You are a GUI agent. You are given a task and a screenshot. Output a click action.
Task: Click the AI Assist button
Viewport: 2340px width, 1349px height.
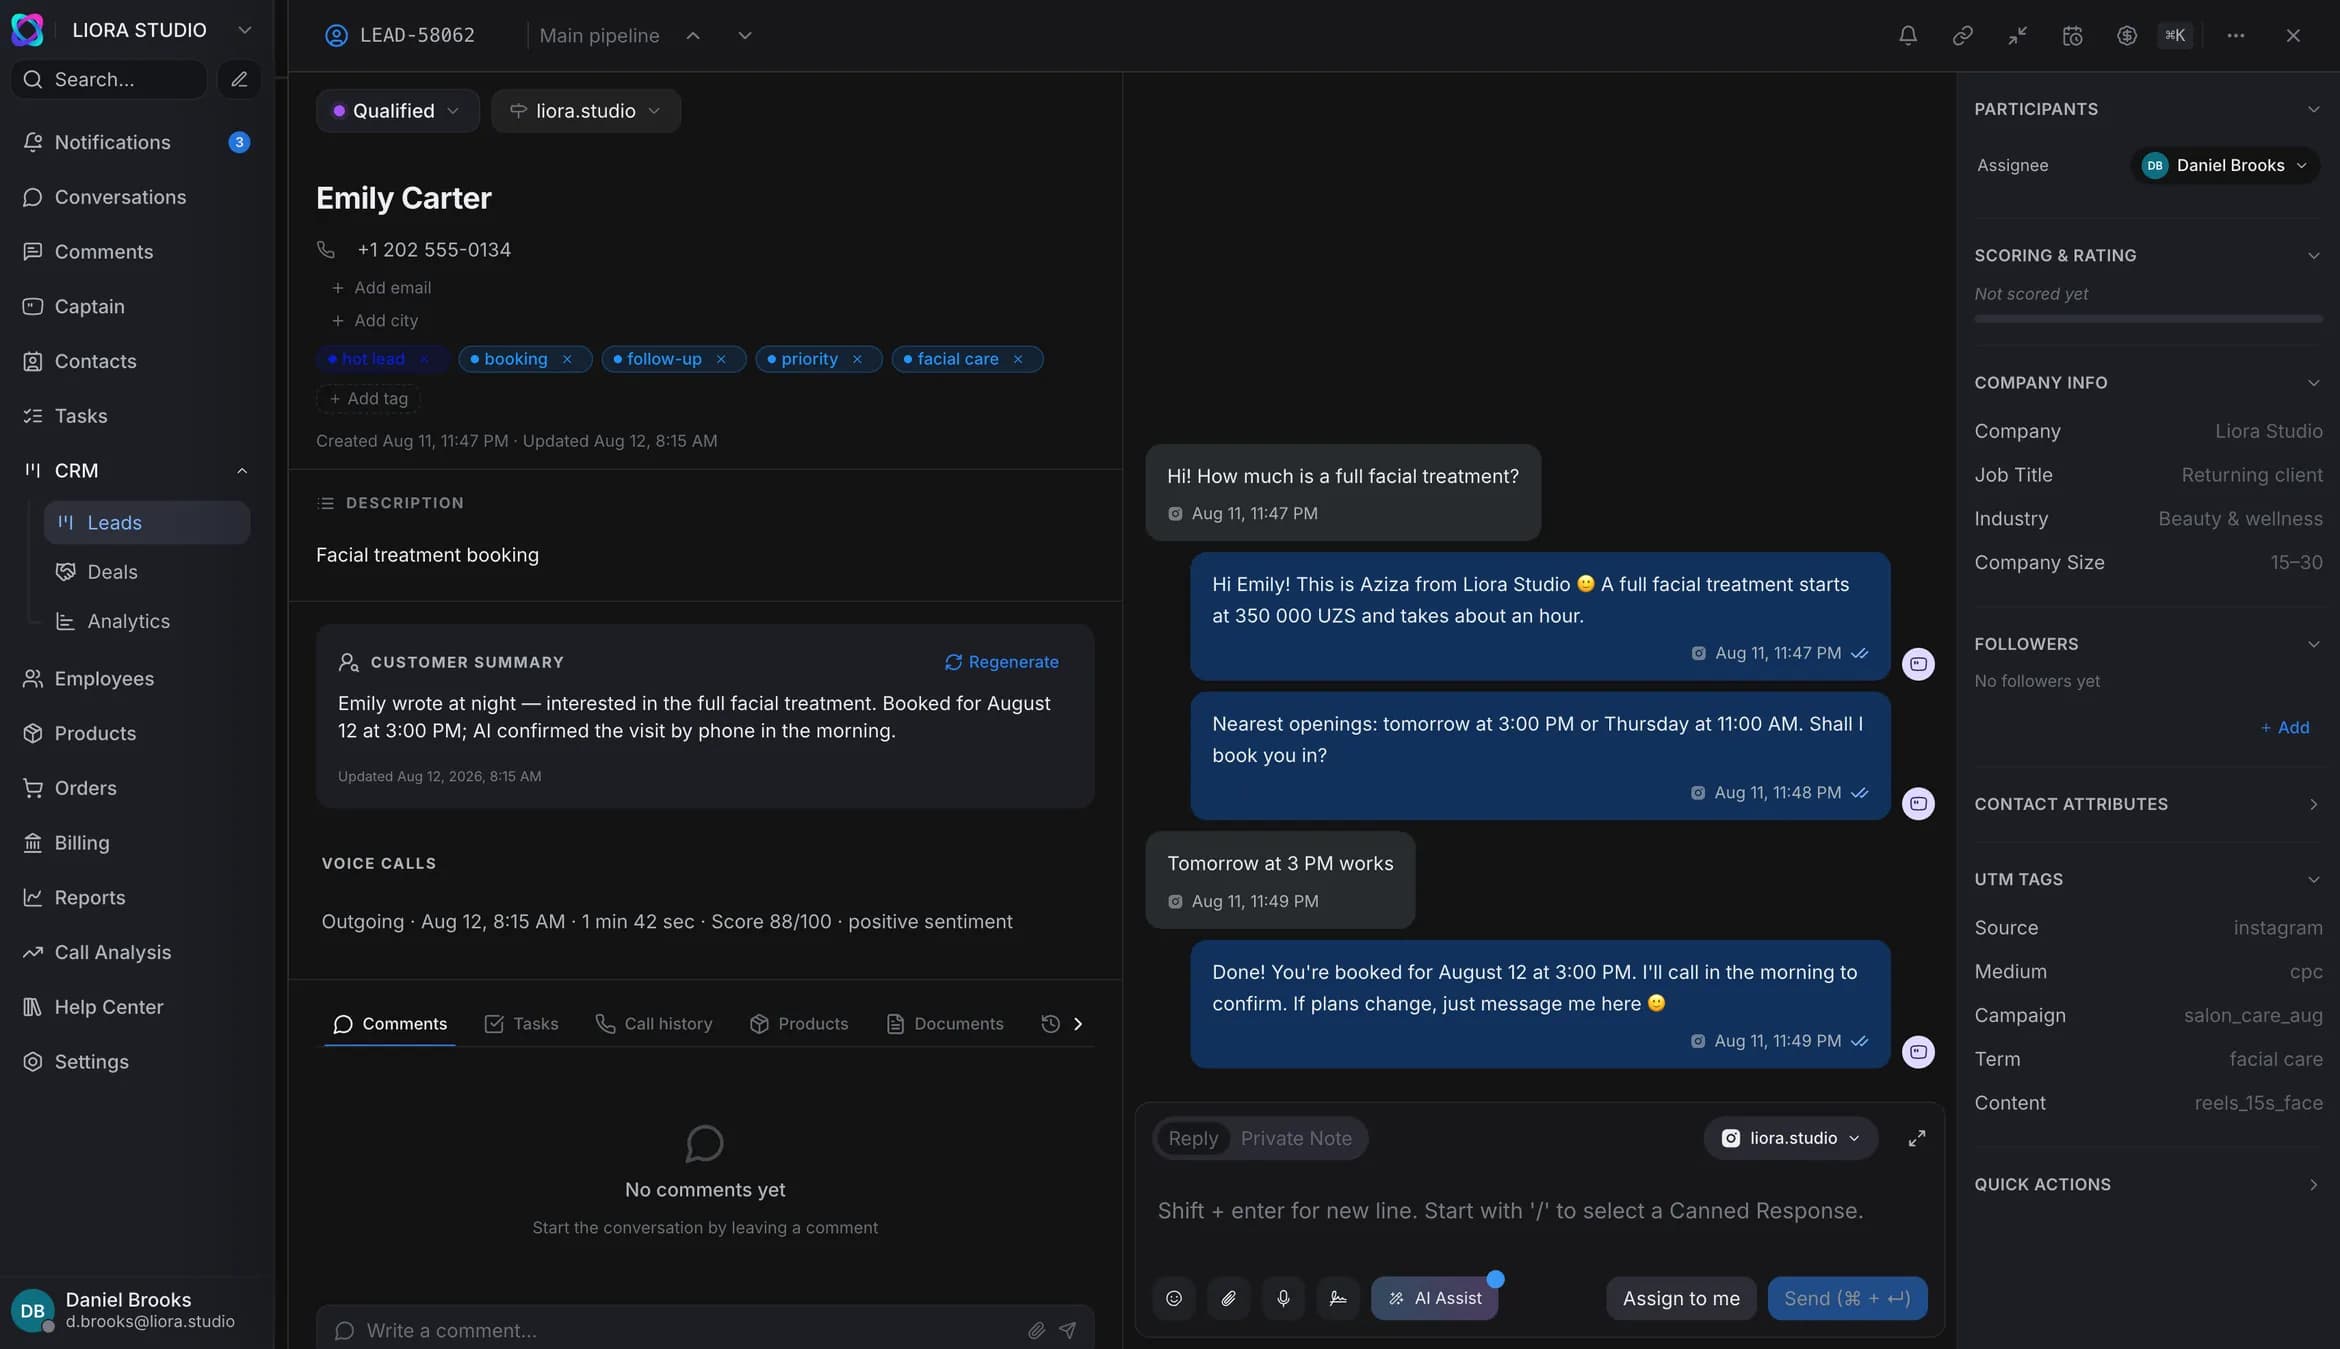[1434, 1298]
